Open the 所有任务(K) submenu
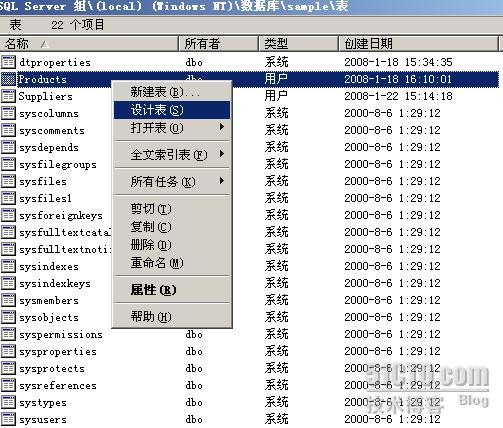The height and width of the screenshot is (428, 503). (x=172, y=182)
